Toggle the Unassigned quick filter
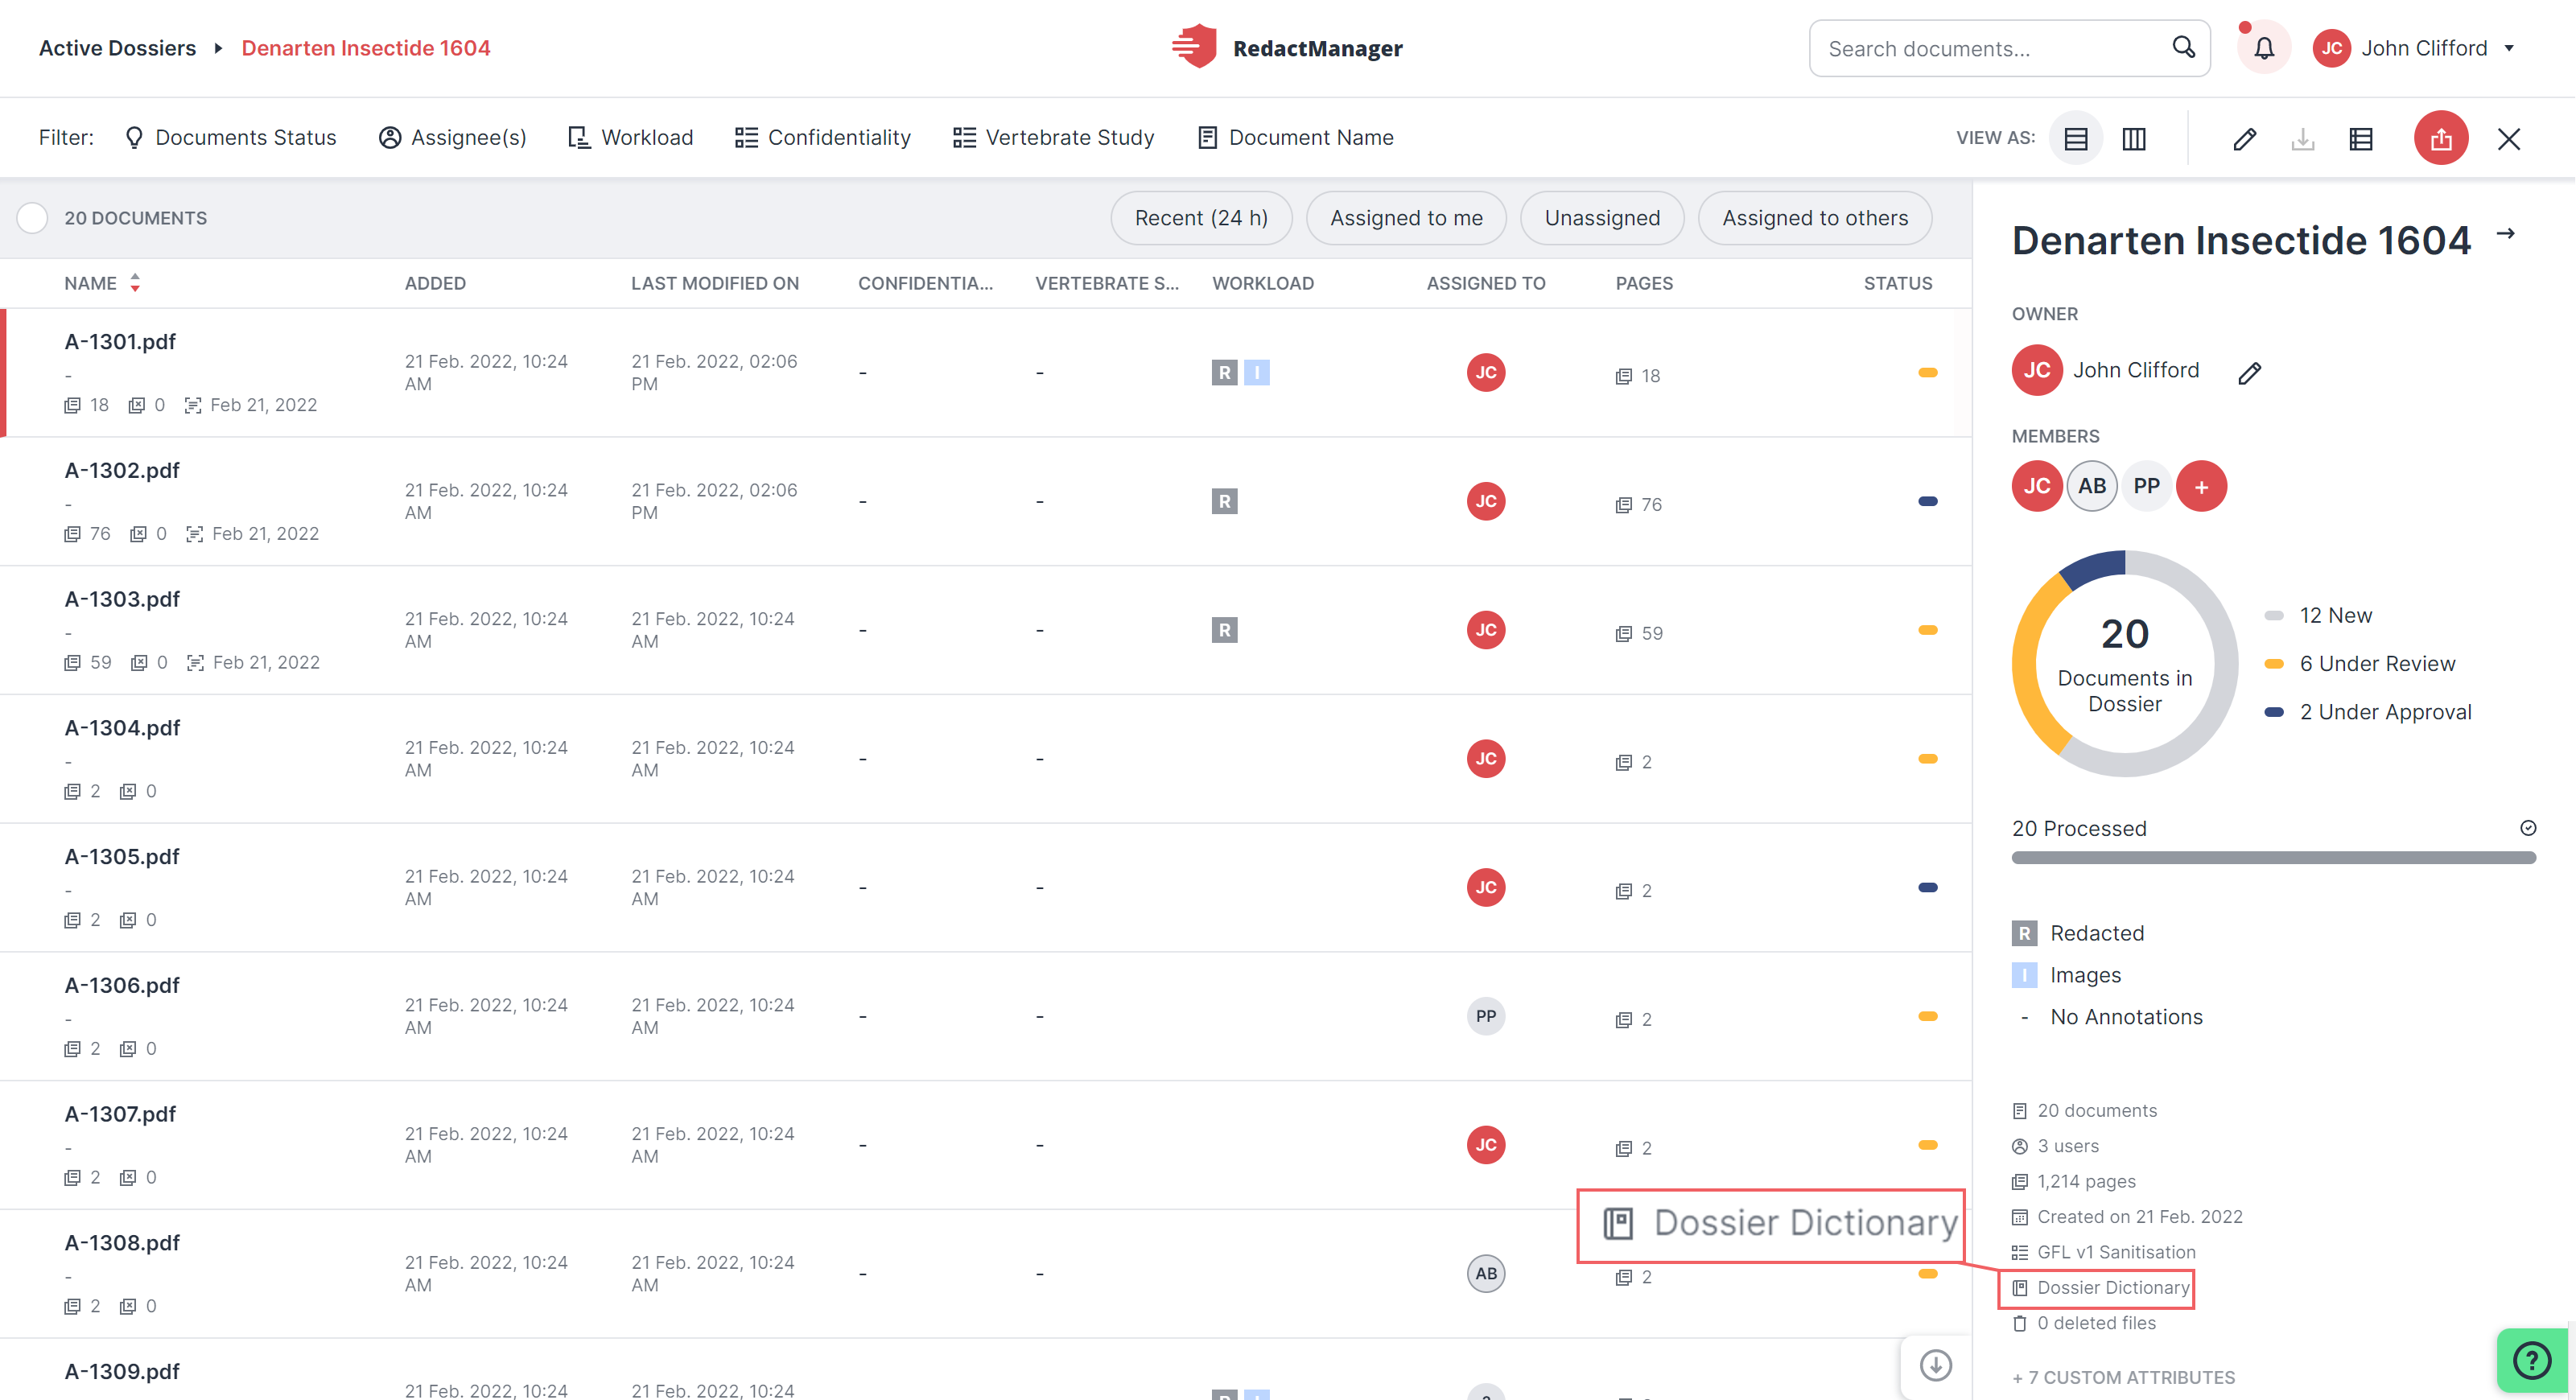Image resolution: width=2576 pixels, height=1400 pixels. (x=1601, y=217)
